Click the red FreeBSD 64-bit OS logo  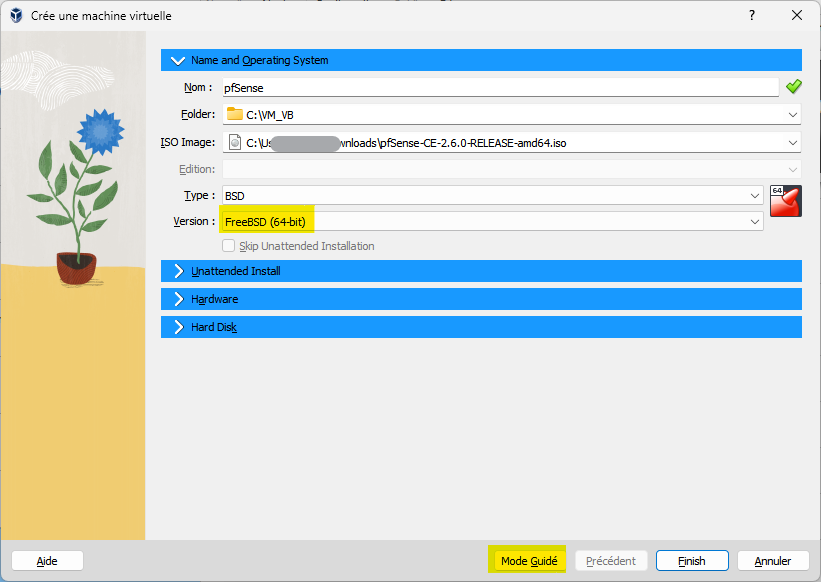(785, 201)
